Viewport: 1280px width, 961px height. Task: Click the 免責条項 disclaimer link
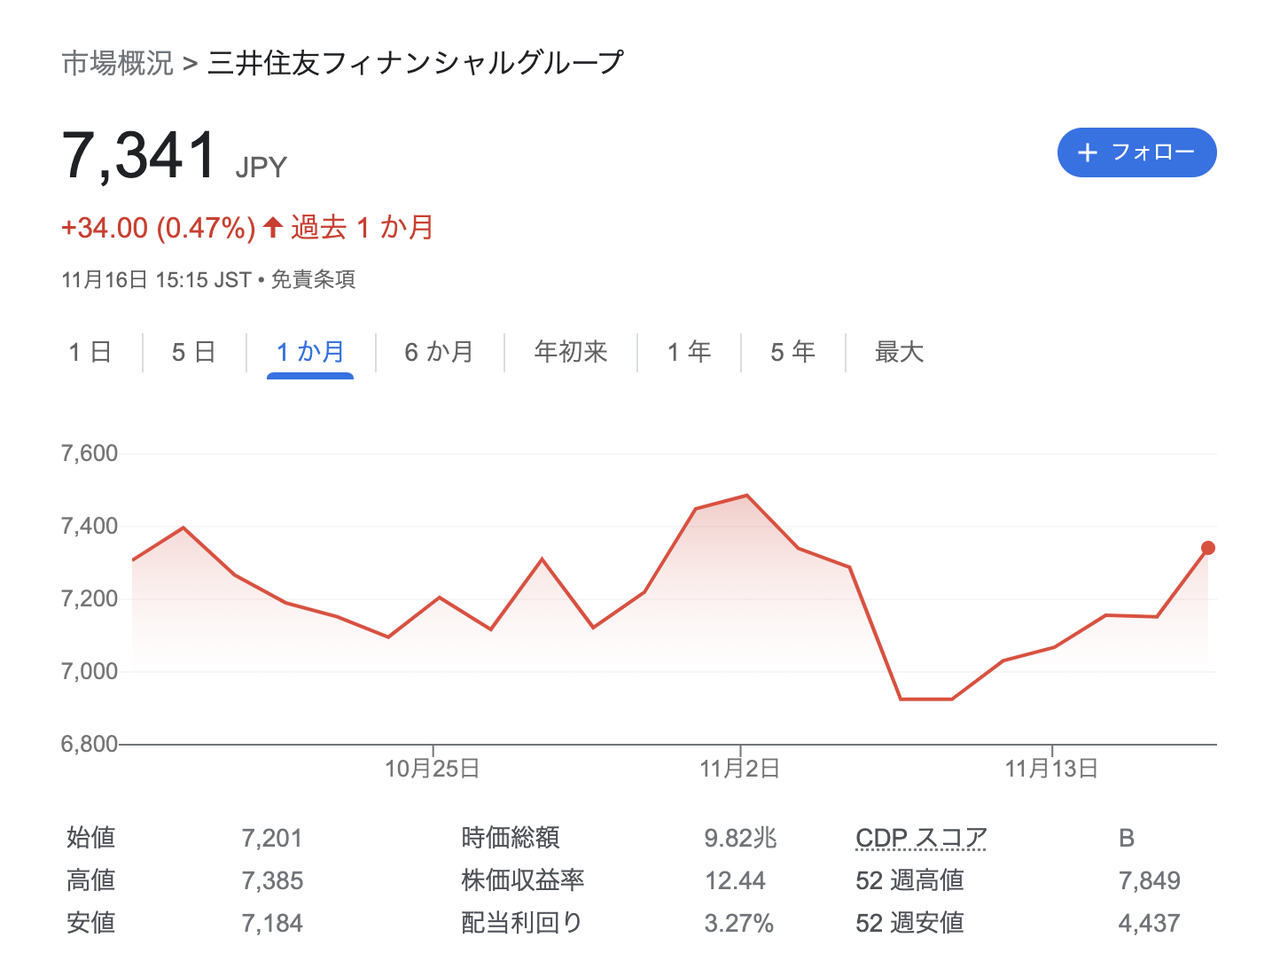tap(313, 280)
